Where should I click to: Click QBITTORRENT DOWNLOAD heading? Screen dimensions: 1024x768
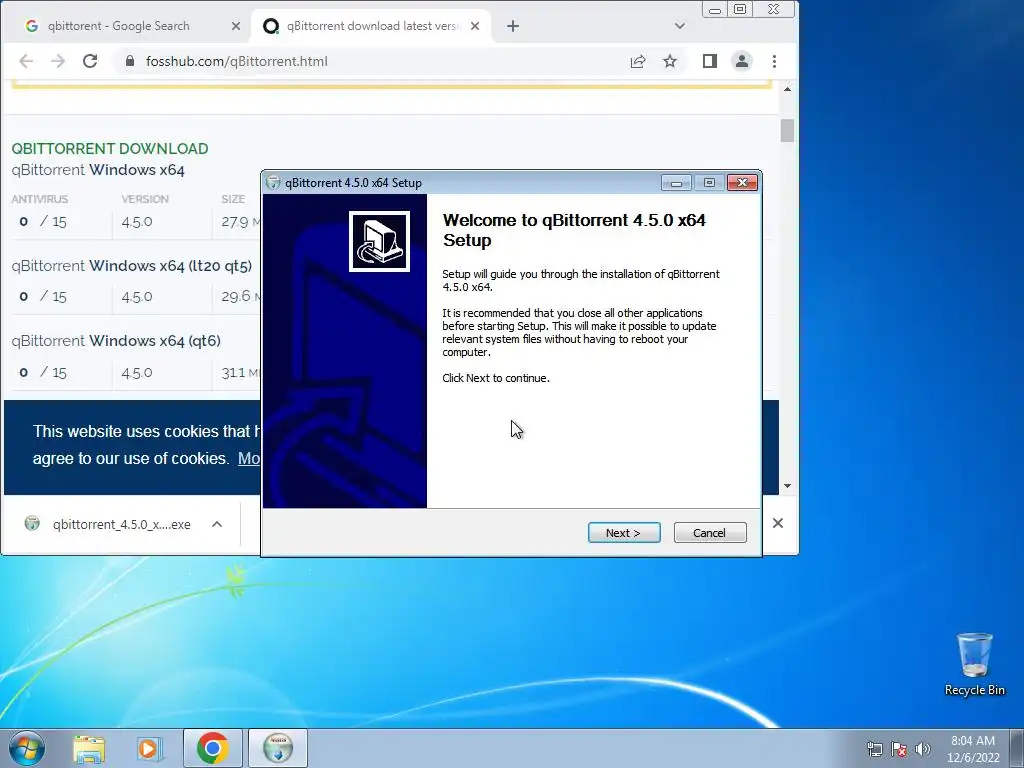pyautogui.click(x=110, y=149)
